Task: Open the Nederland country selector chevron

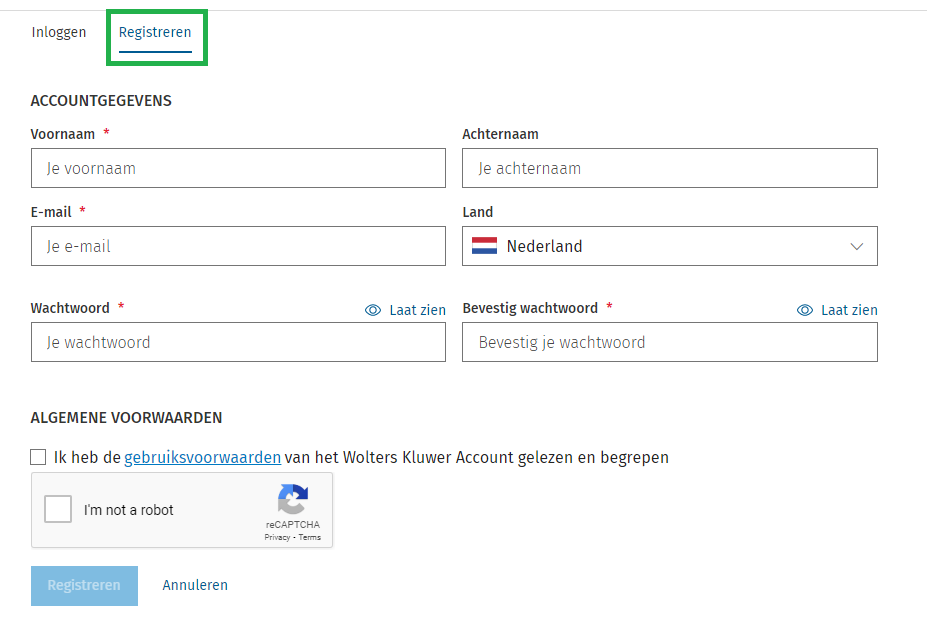Action: coord(858,246)
